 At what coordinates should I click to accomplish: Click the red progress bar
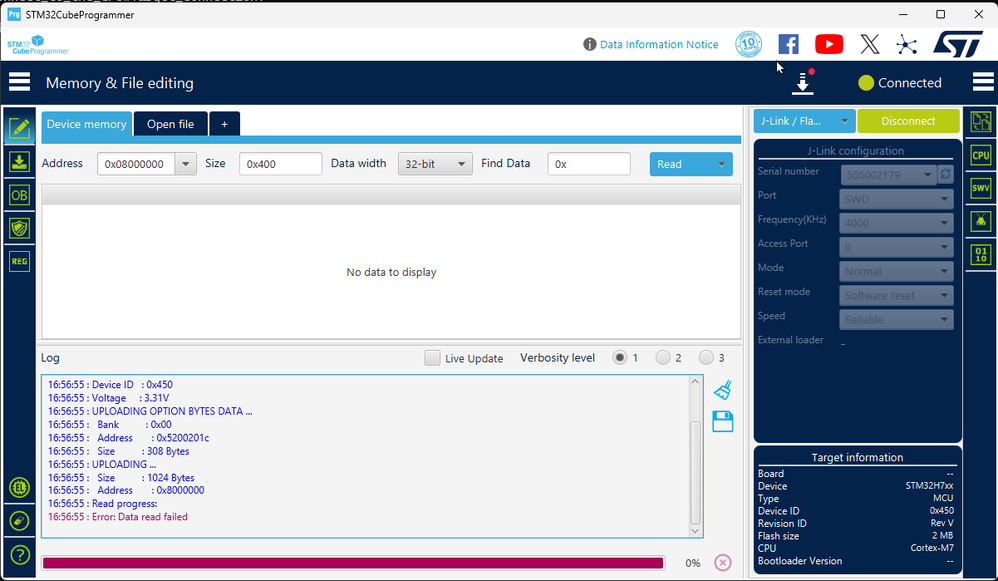(353, 563)
